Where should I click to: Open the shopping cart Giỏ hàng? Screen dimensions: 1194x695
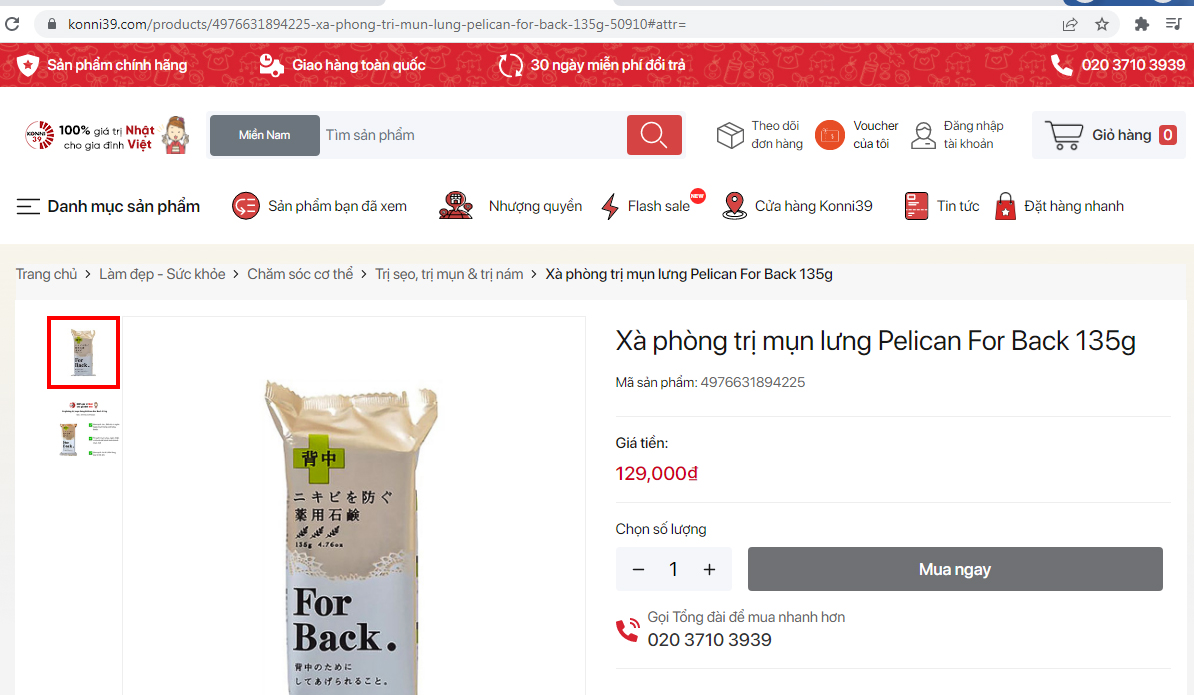click(1109, 135)
